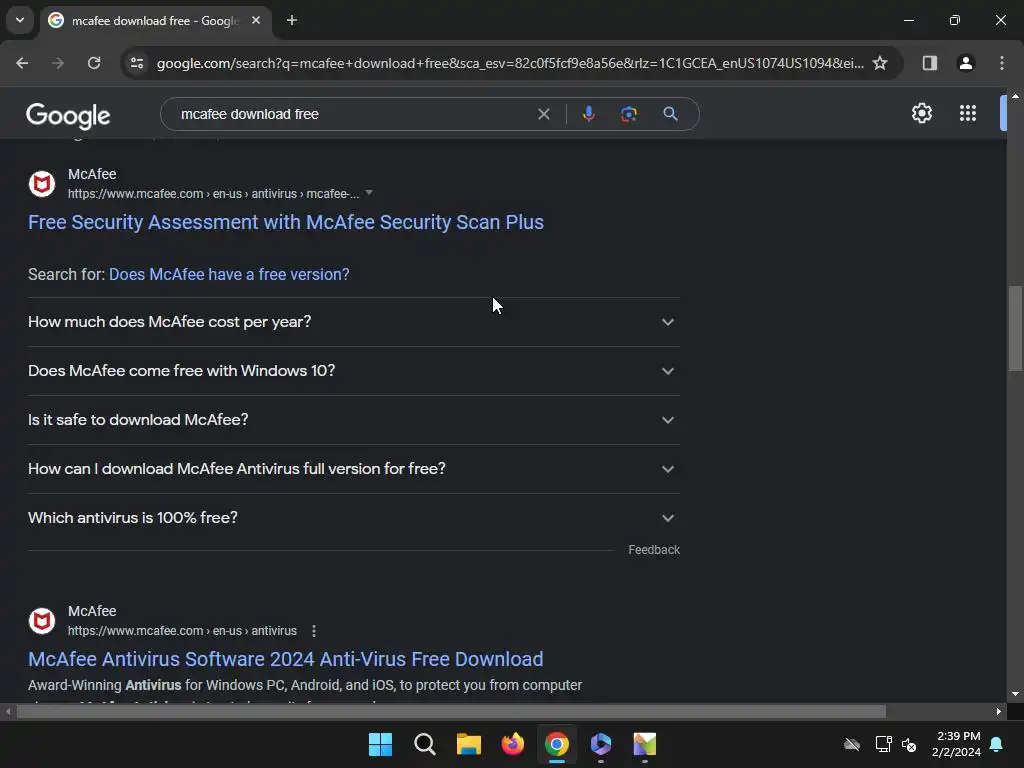Open the tab search dropdown arrow
1024x768 pixels.
pyautogui.click(x=20, y=20)
